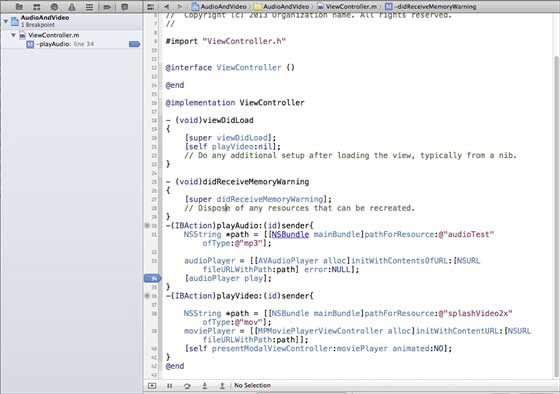Collapse the ViewController.m disclosure triangle
The width and height of the screenshot is (560, 394).
pos(13,35)
